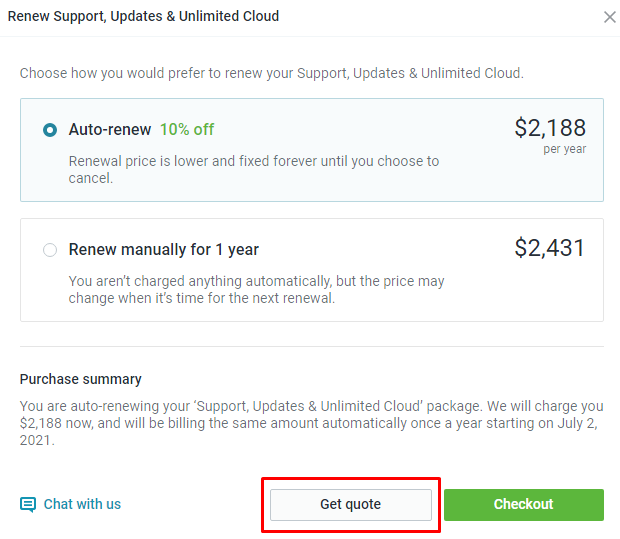
Task: Click the chat bubble icon
Action: coord(28,505)
